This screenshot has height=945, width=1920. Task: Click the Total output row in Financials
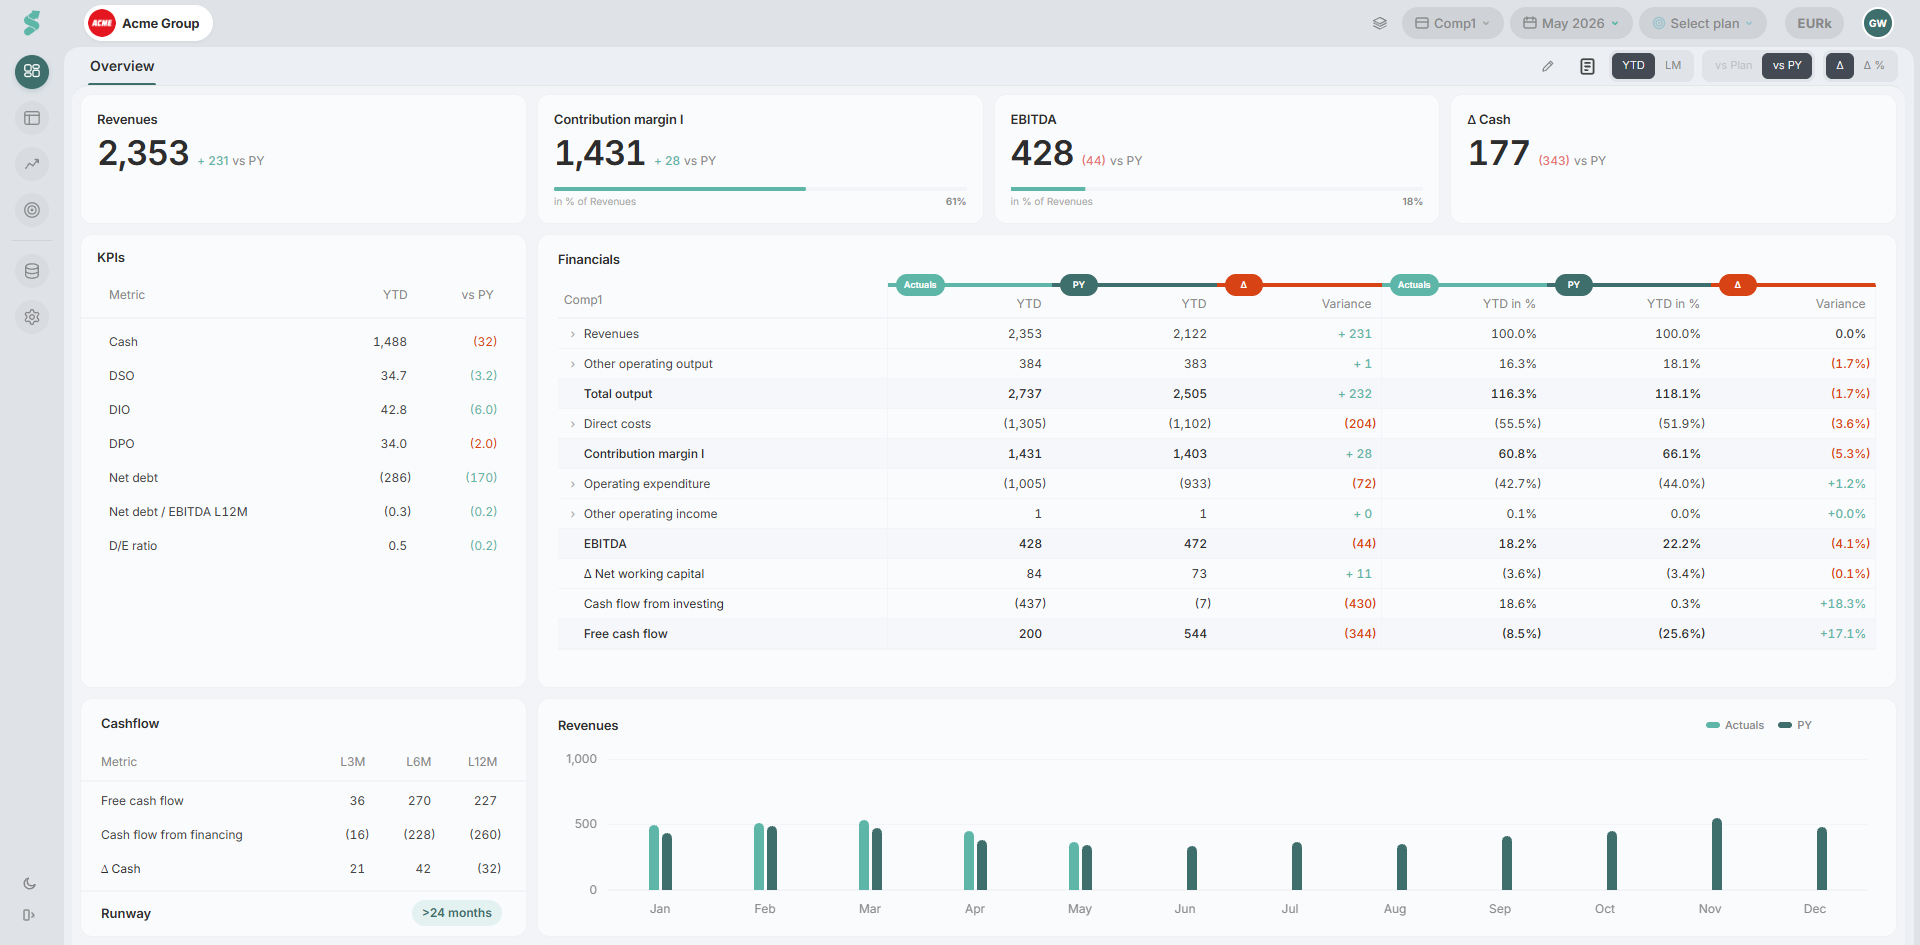click(1216, 394)
